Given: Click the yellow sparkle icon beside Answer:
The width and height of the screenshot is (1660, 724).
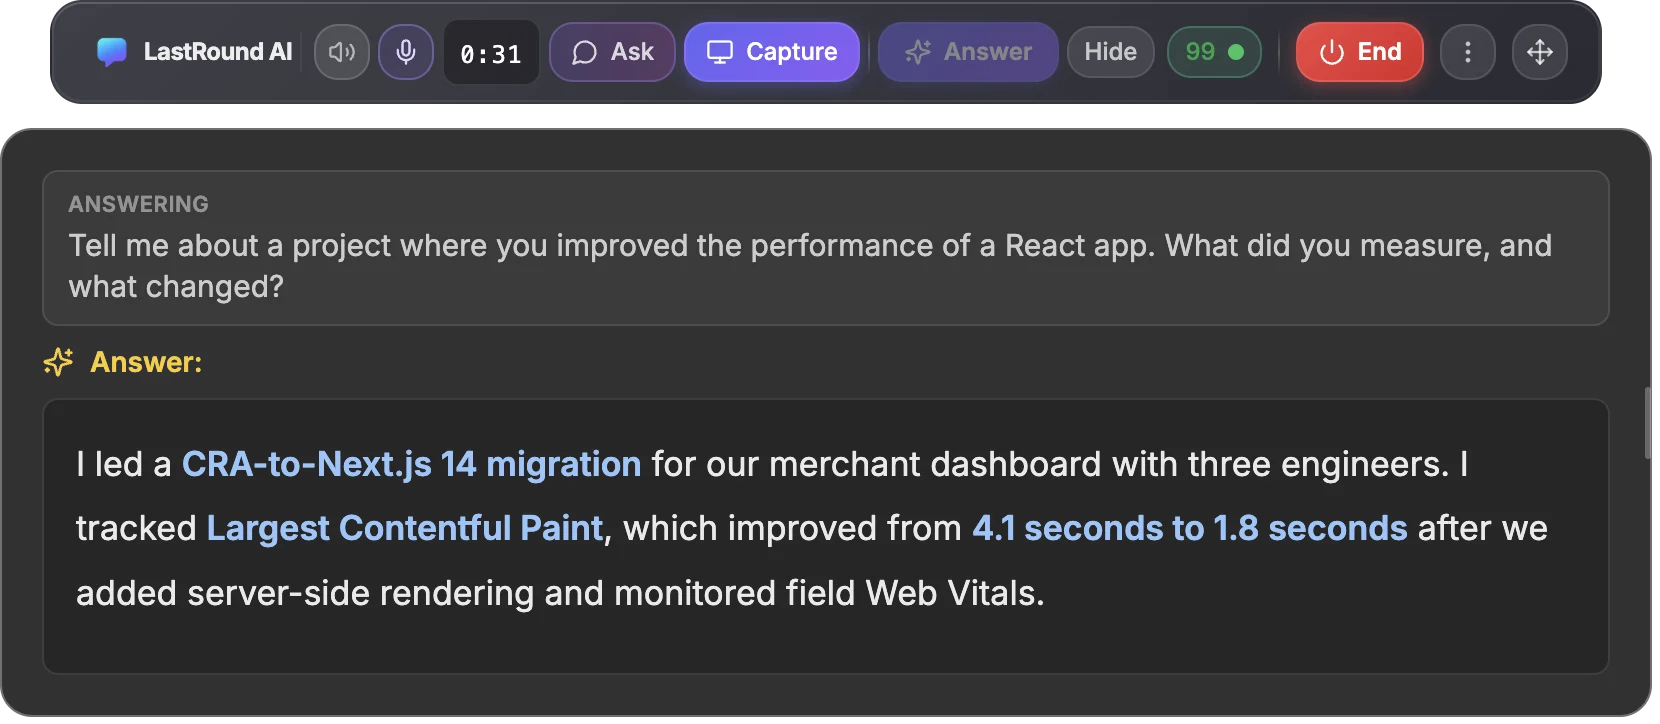Looking at the screenshot, I should coord(59,362).
